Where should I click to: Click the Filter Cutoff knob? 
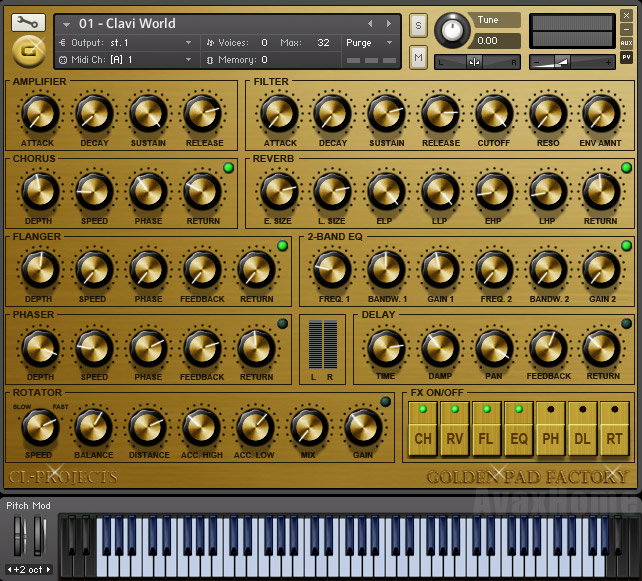pos(494,113)
